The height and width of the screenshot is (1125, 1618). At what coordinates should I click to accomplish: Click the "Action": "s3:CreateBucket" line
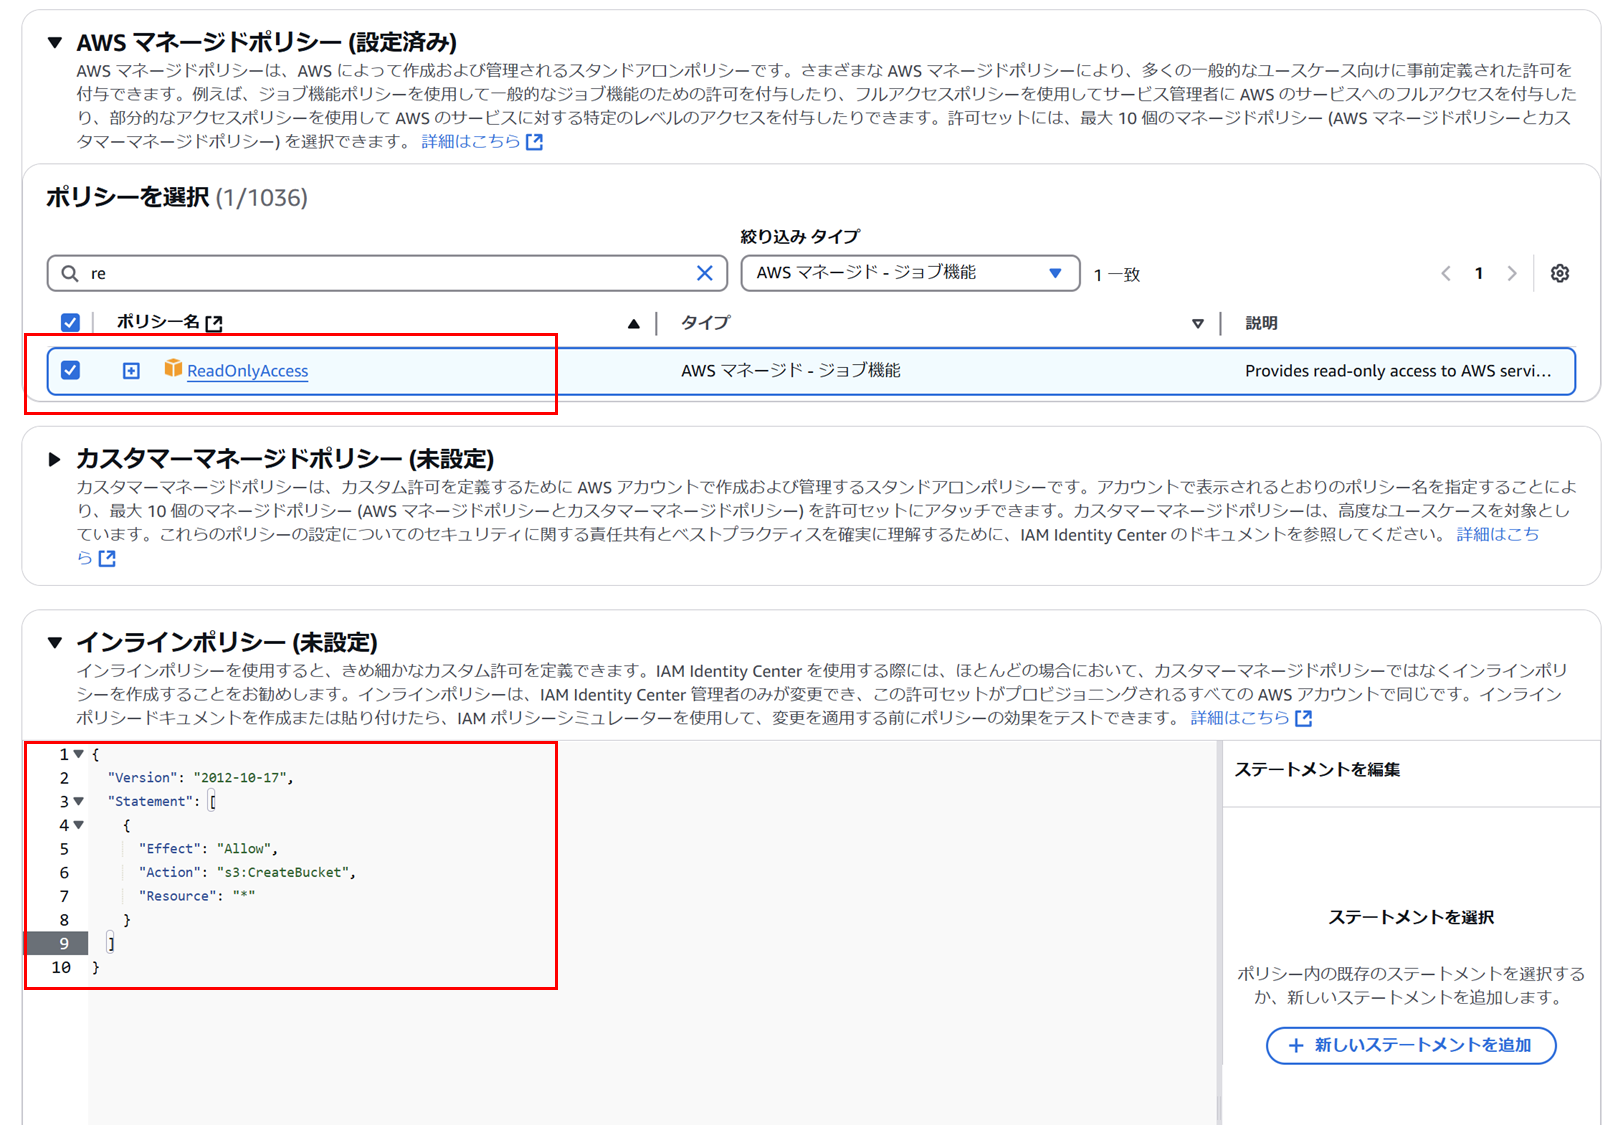247,872
